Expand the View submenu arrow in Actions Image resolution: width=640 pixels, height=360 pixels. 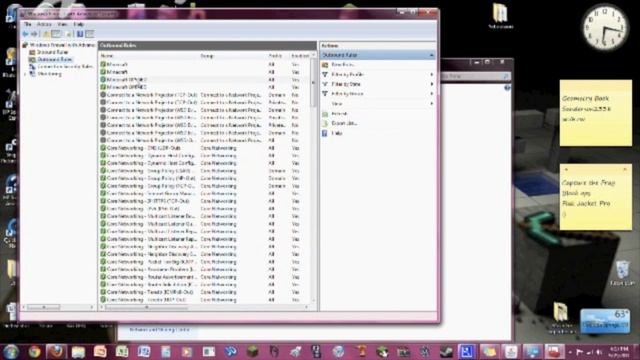(x=431, y=104)
